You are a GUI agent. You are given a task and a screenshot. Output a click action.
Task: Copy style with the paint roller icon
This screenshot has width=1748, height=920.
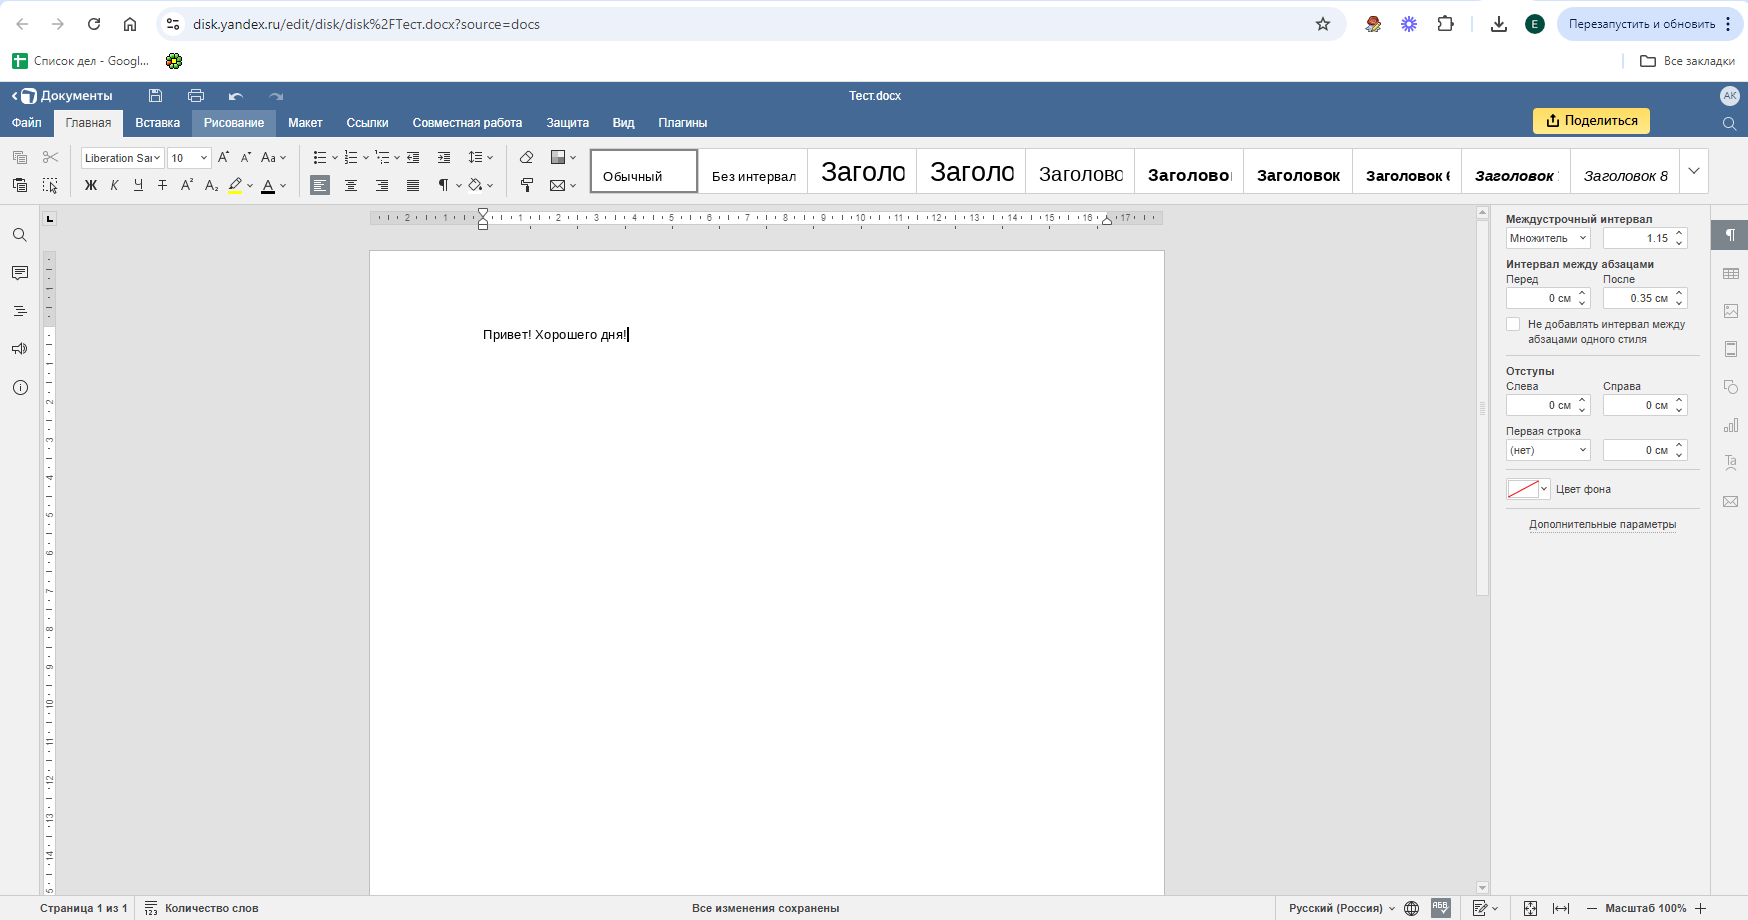tap(526, 185)
